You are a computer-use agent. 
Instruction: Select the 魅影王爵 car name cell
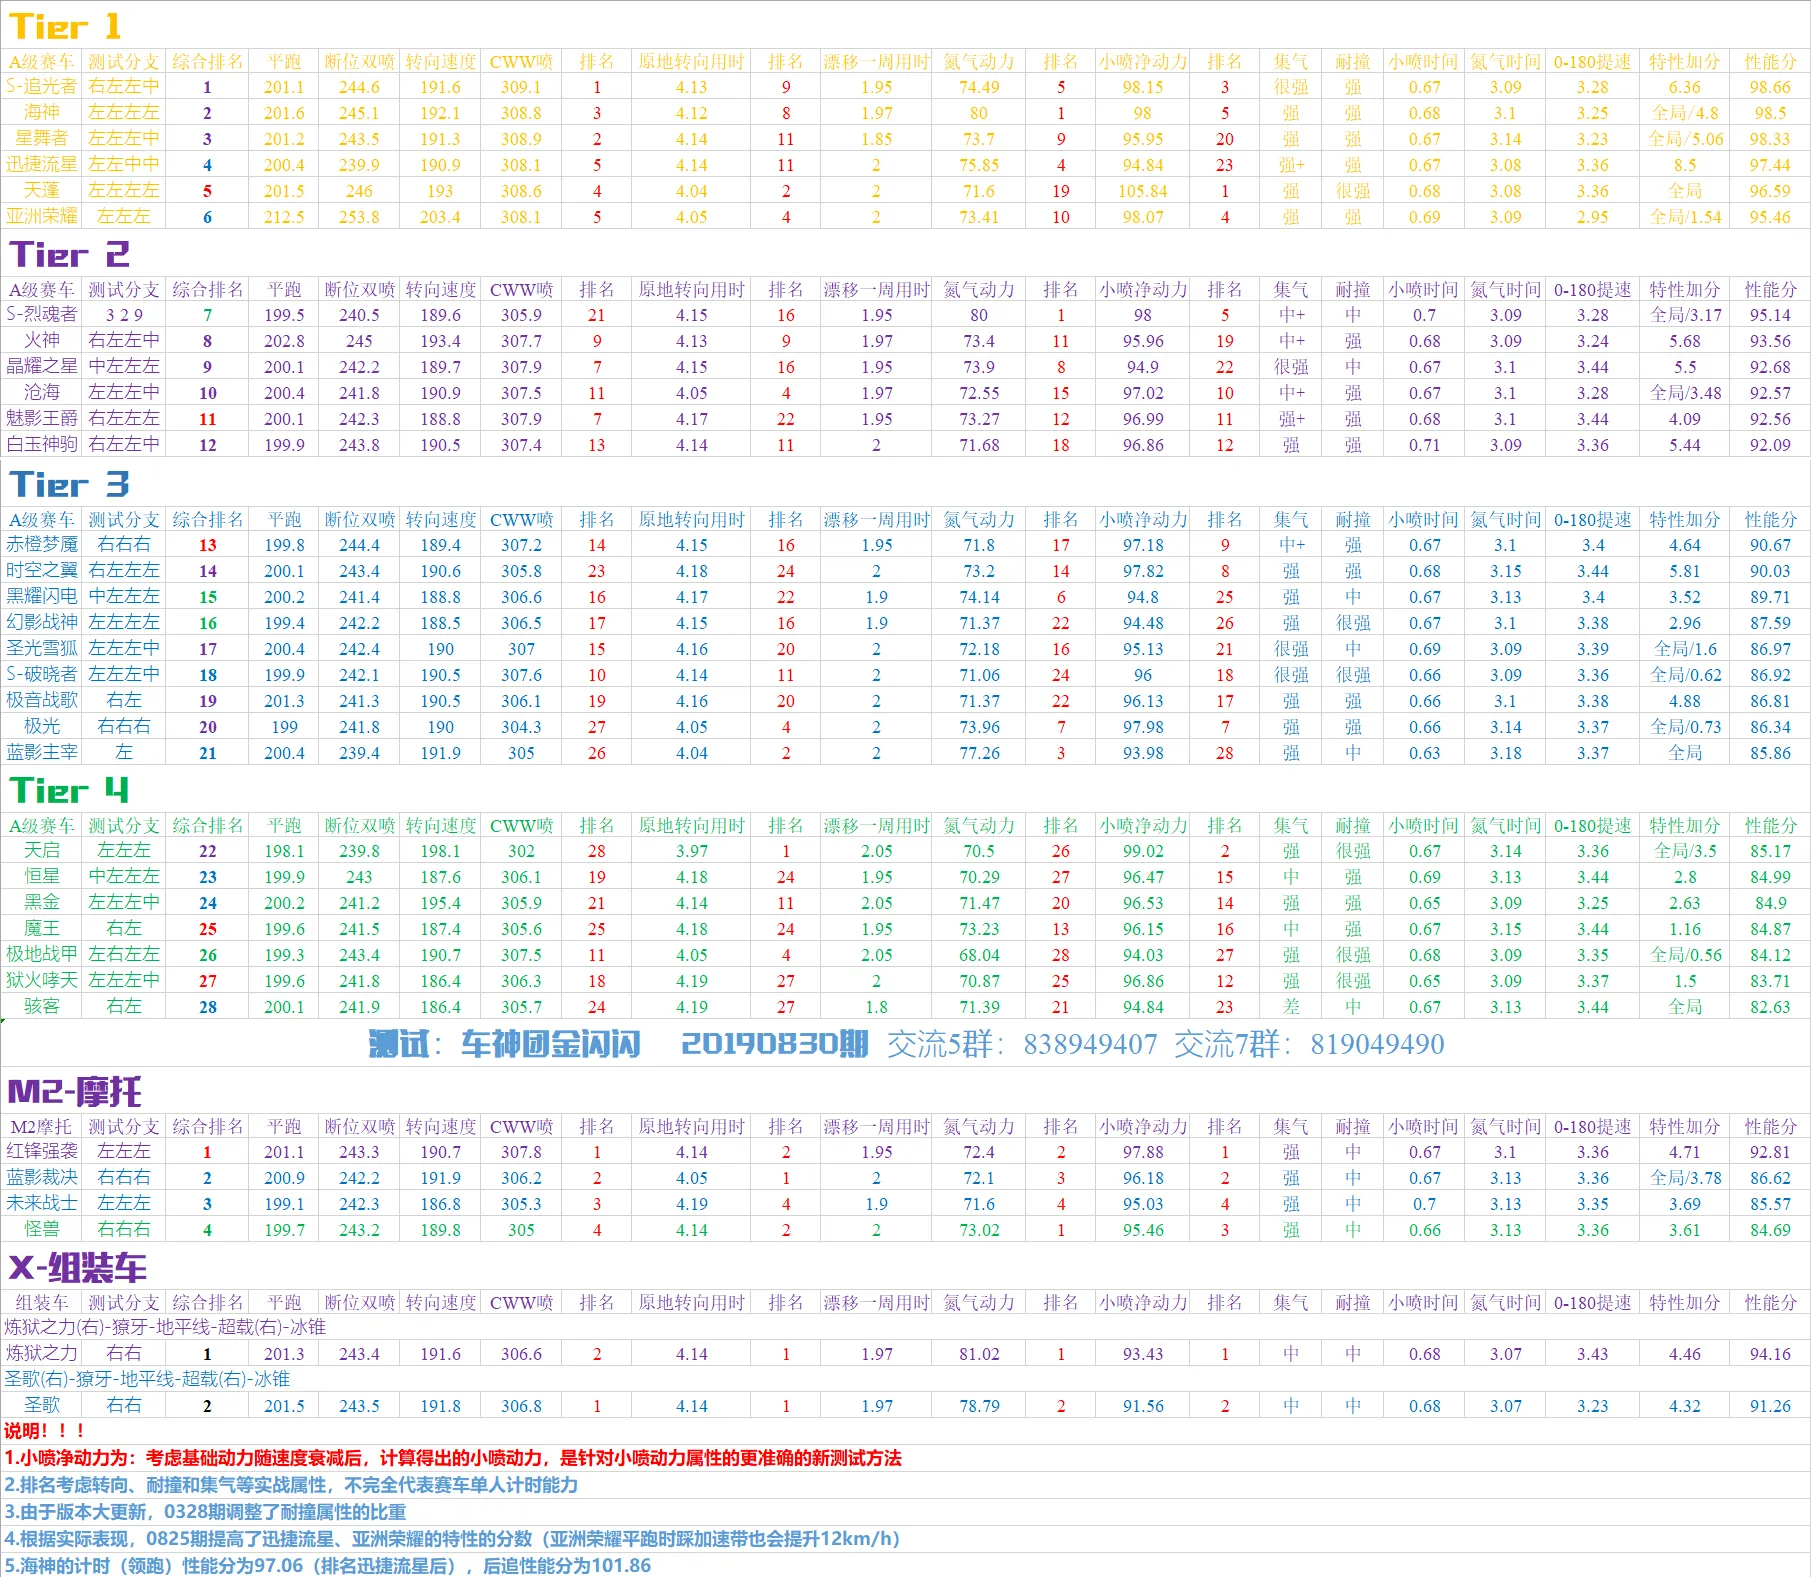pos(42,419)
